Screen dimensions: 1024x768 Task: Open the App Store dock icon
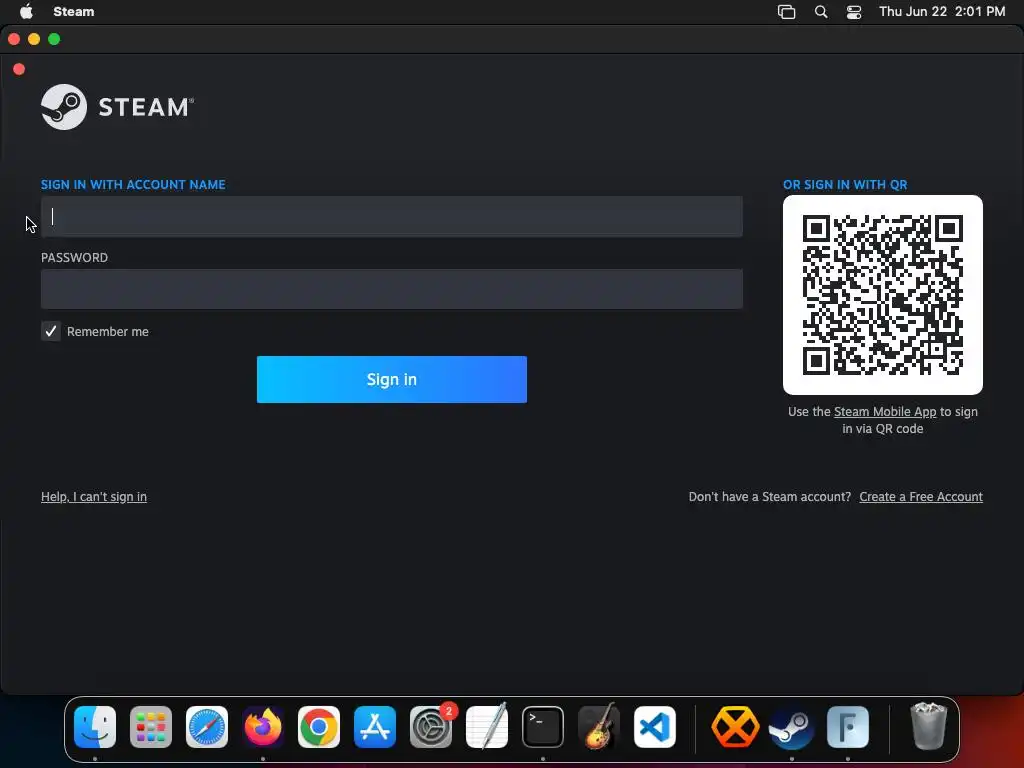pos(375,727)
